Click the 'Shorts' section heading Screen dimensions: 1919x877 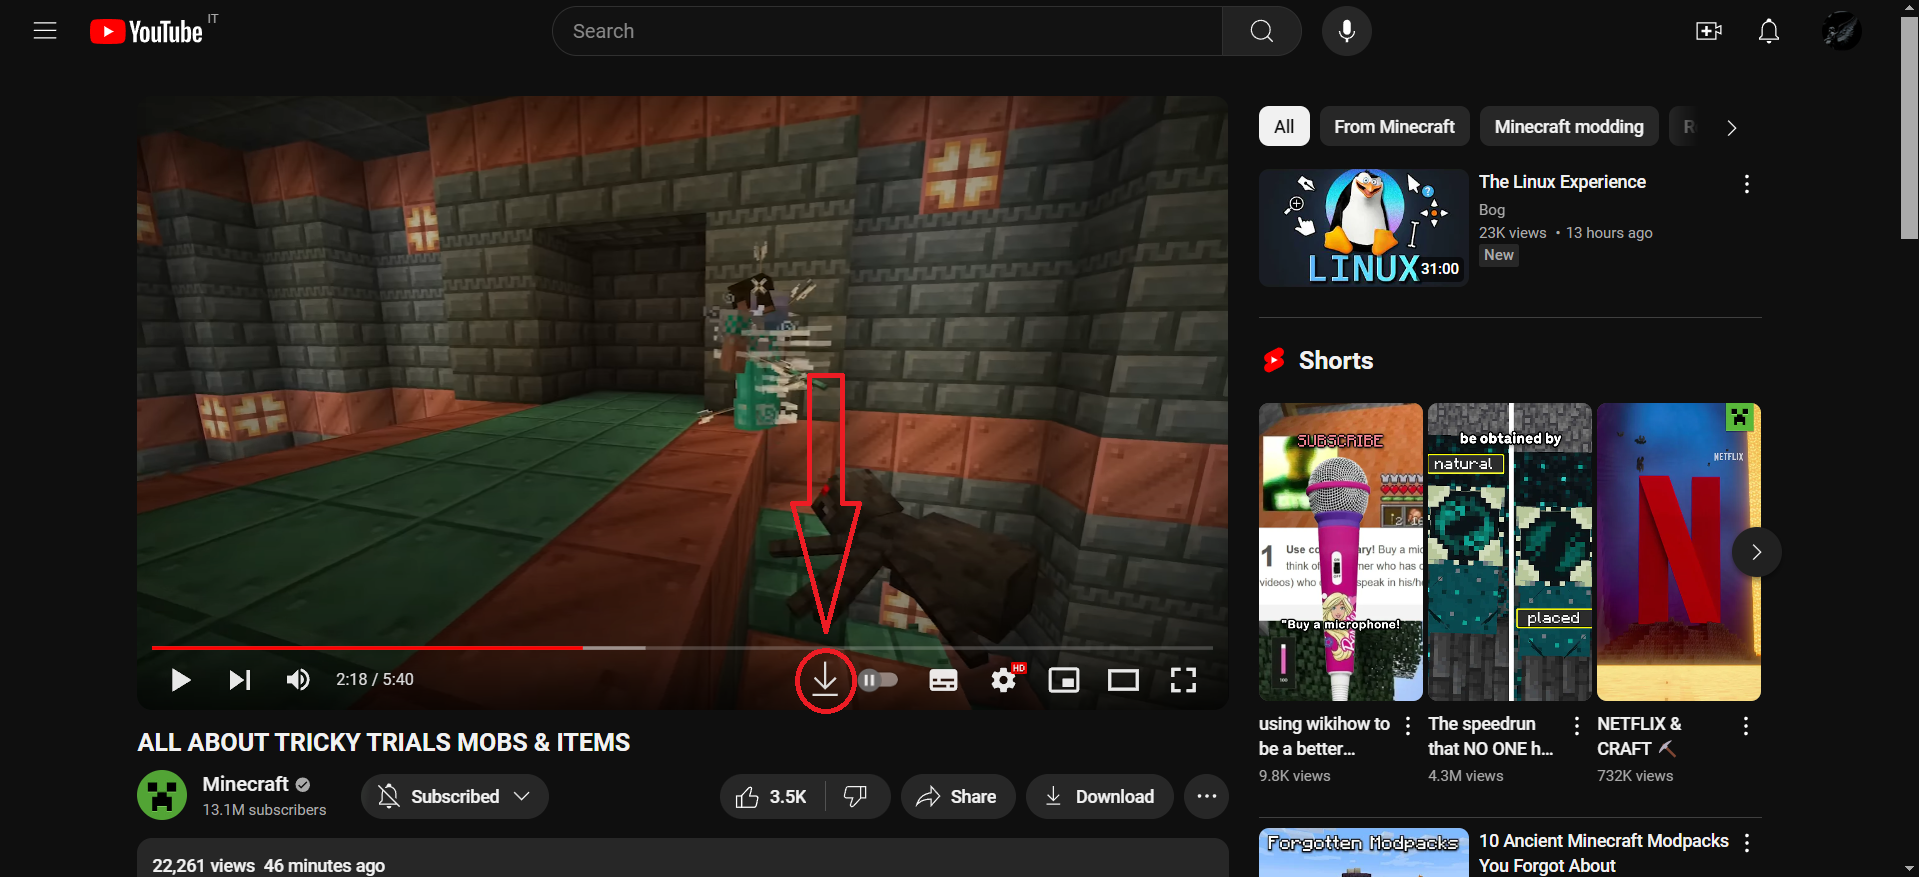coord(1336,361)
